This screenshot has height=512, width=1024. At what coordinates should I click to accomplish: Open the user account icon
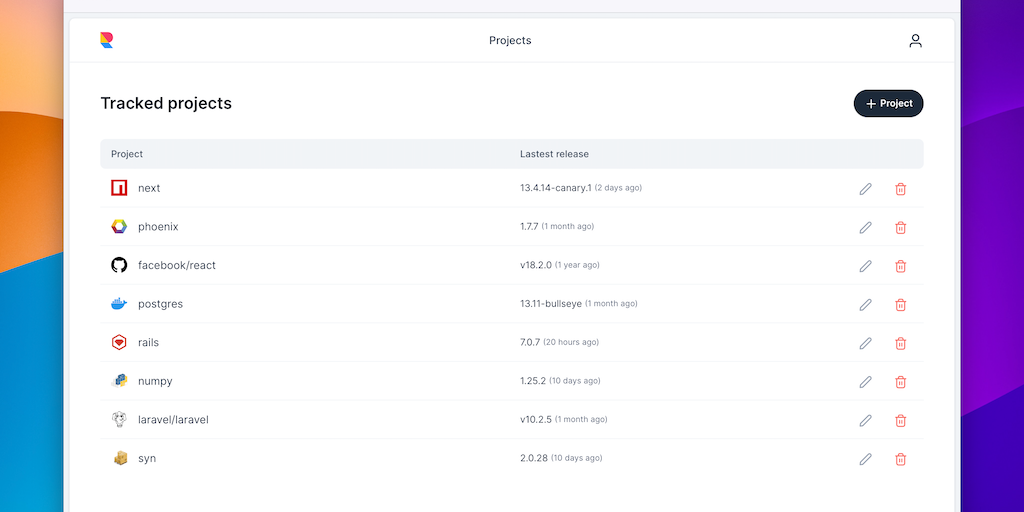tap(915, 41)
